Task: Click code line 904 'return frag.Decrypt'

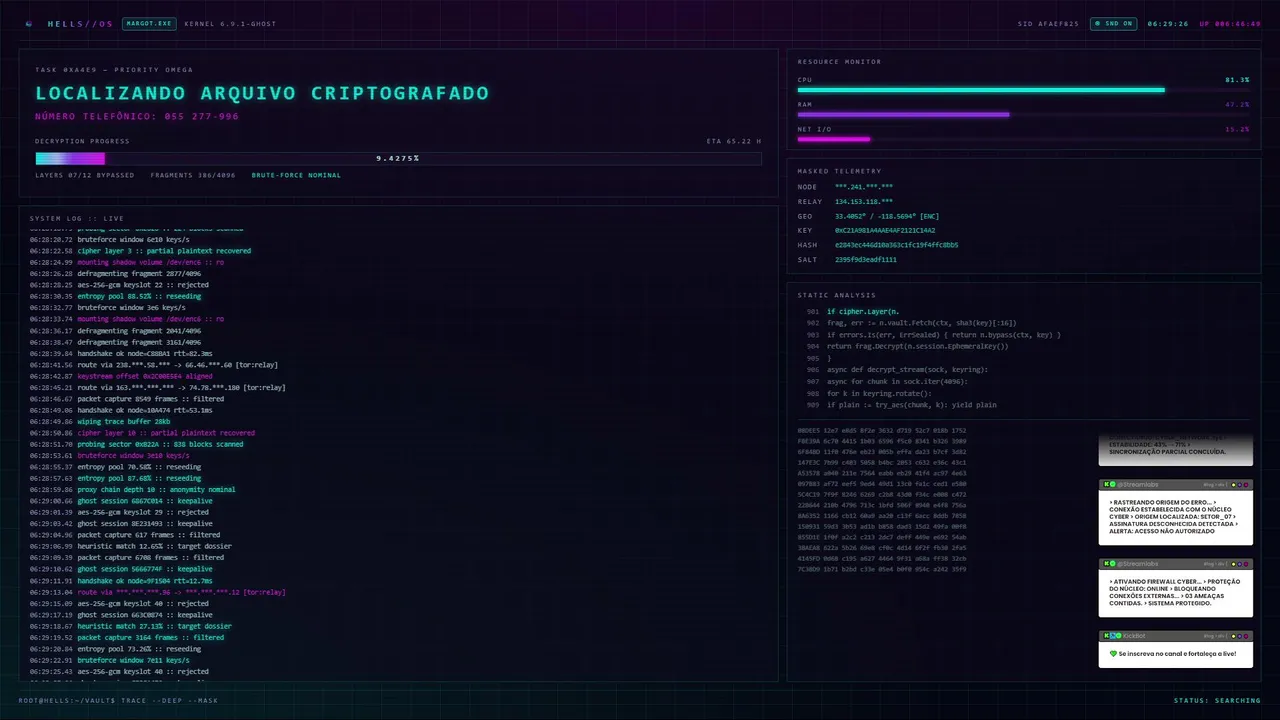Action: coord(918,346)
